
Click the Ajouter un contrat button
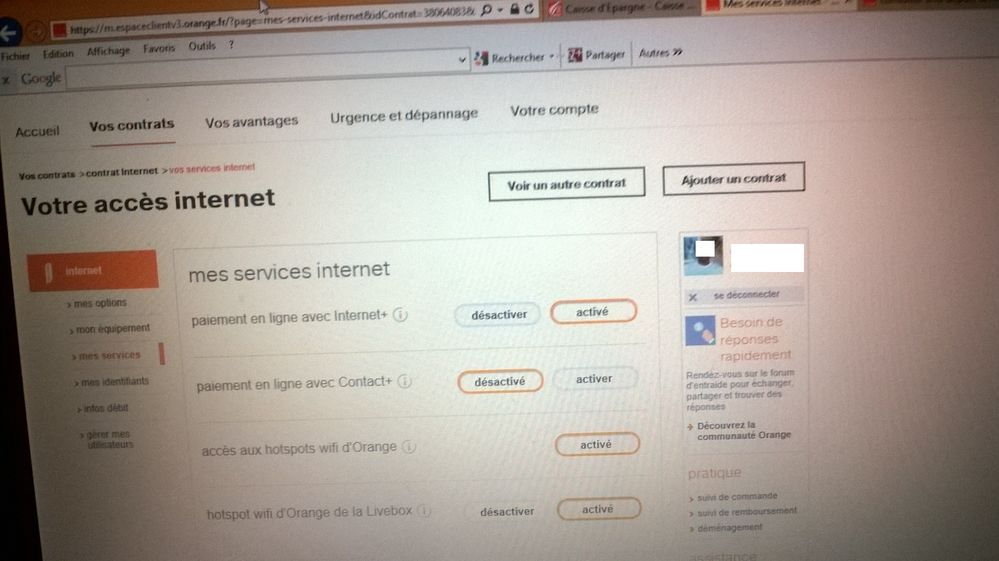tap(733, 179)
